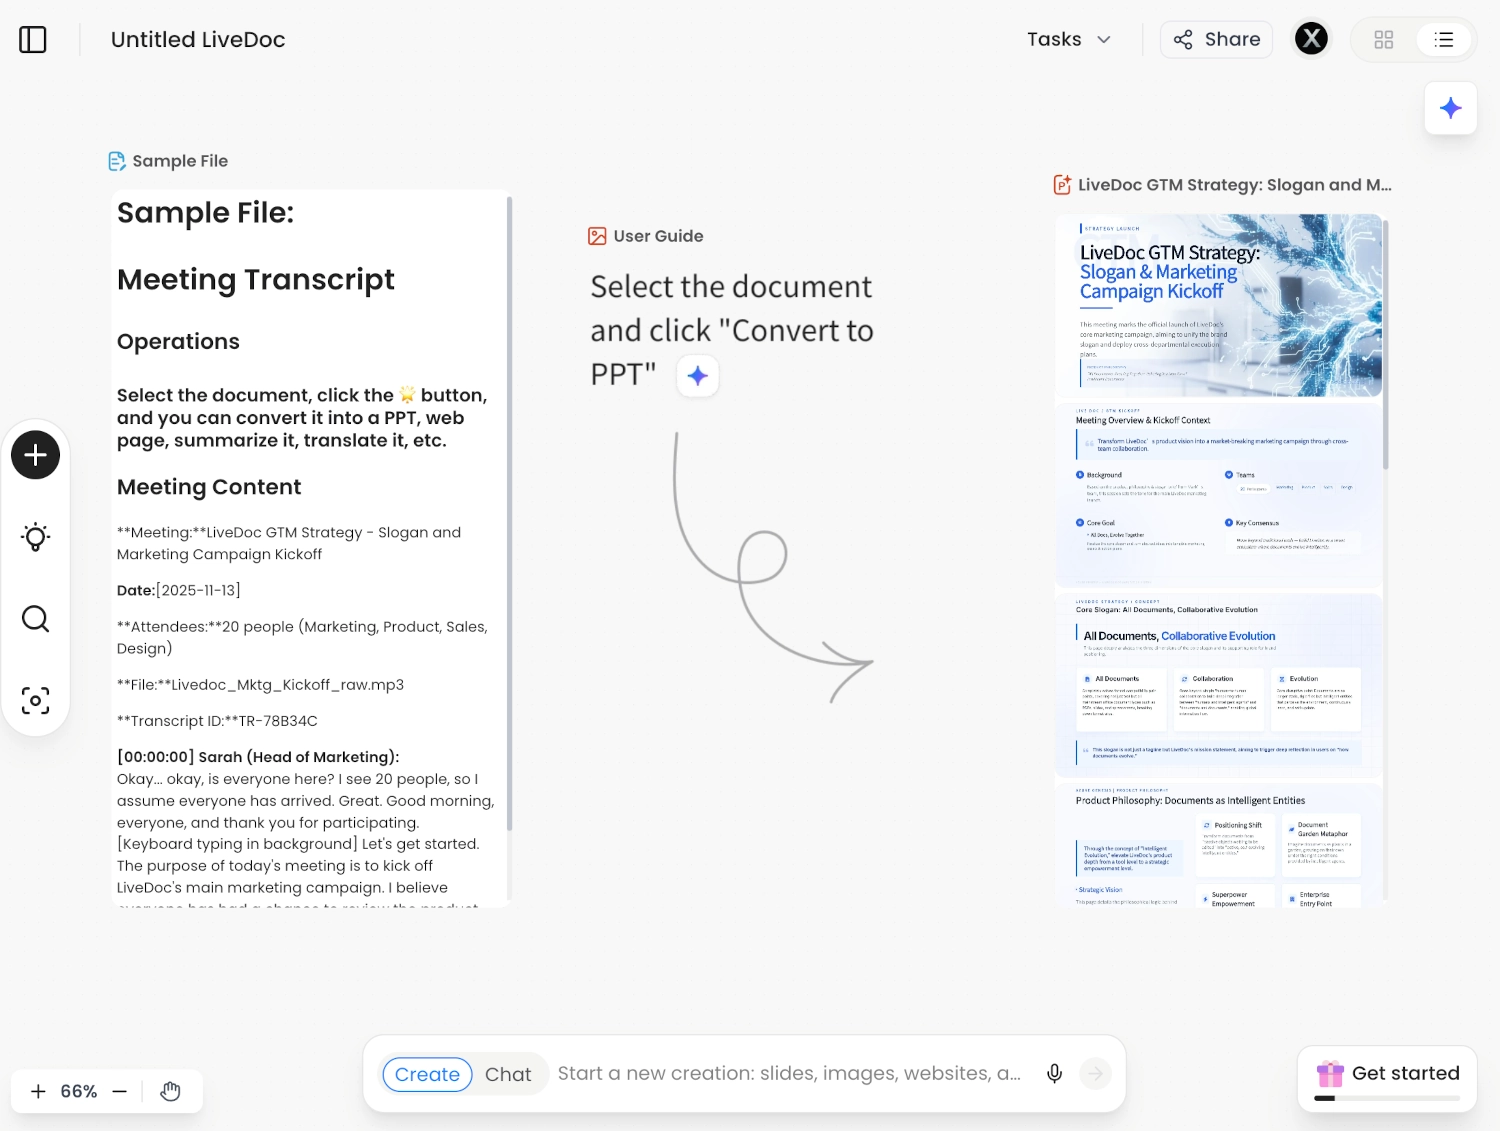Screen dimensions: 1500x1131
Task: Click the Date 2025-11-13 line
Action: [x=179, y=590]
